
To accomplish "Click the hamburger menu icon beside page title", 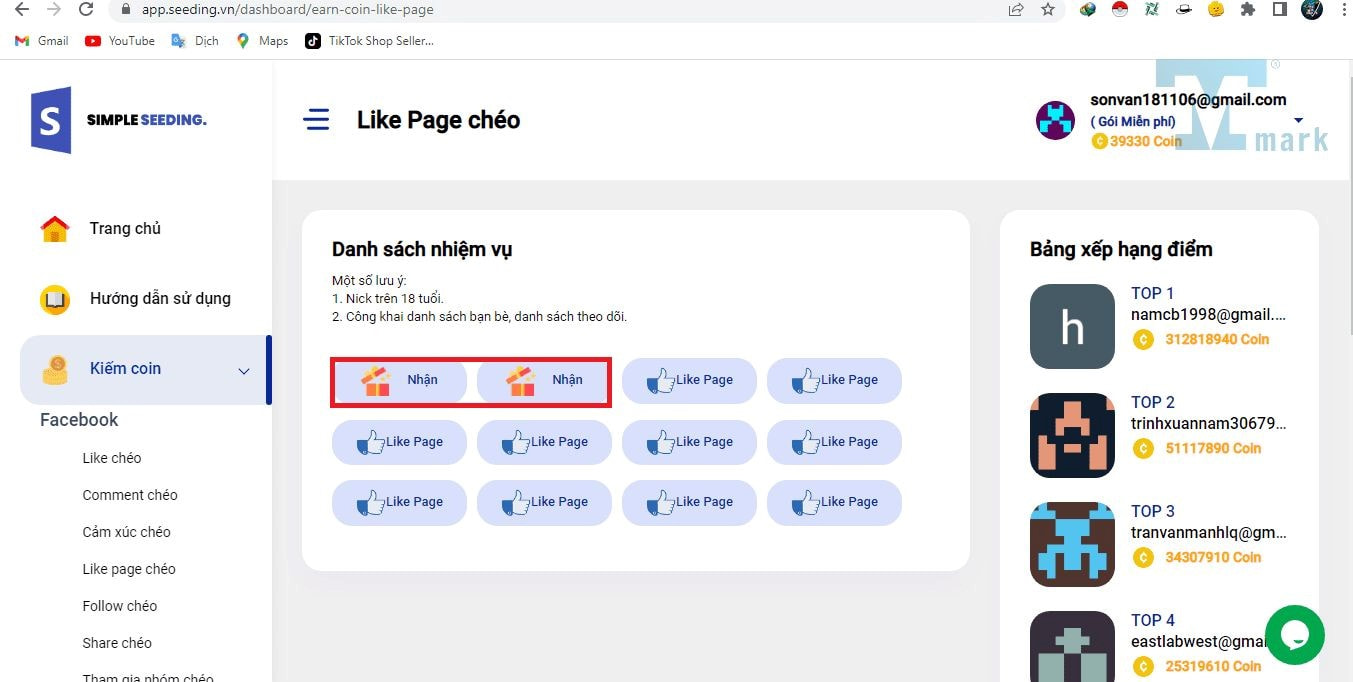I will click(316, 120).
